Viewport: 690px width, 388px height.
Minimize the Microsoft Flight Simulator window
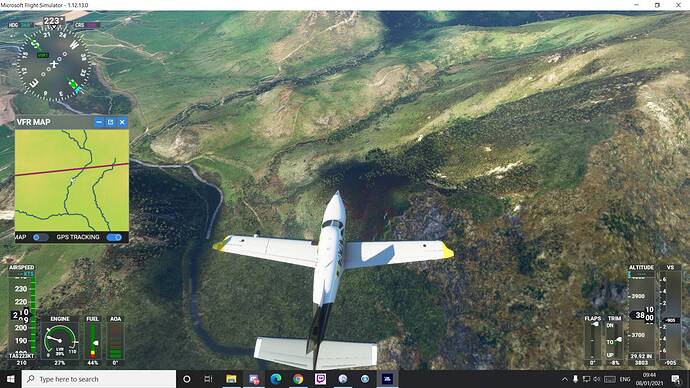click(x=637, y=5)
